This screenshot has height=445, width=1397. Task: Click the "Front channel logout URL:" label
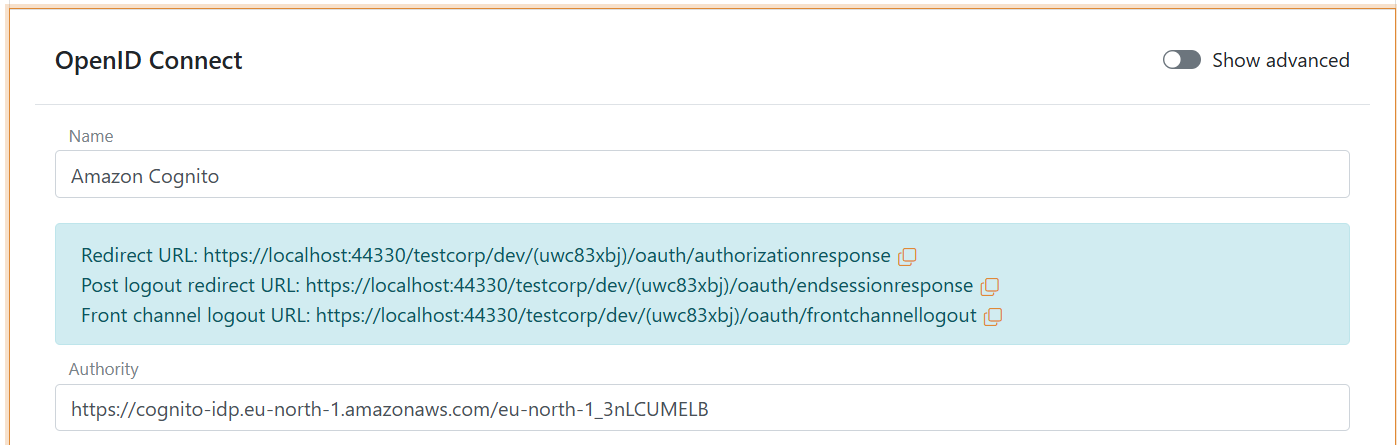(195, 316)
